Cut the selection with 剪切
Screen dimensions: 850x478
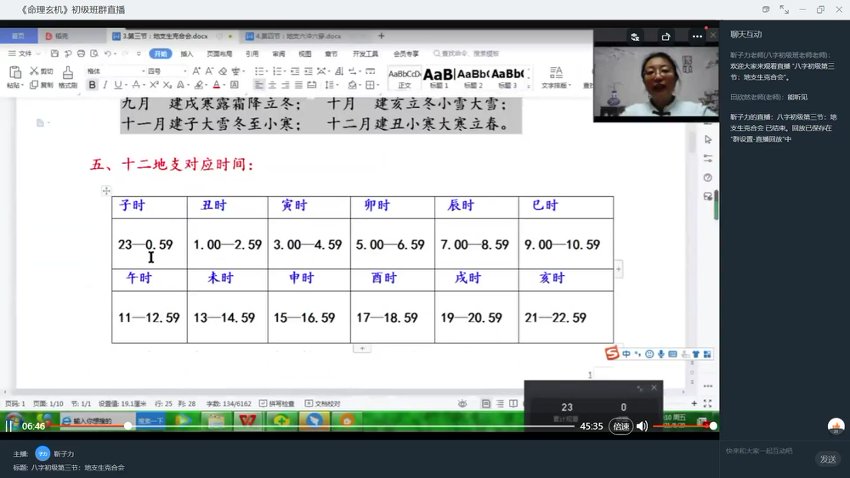click(41, 71)
